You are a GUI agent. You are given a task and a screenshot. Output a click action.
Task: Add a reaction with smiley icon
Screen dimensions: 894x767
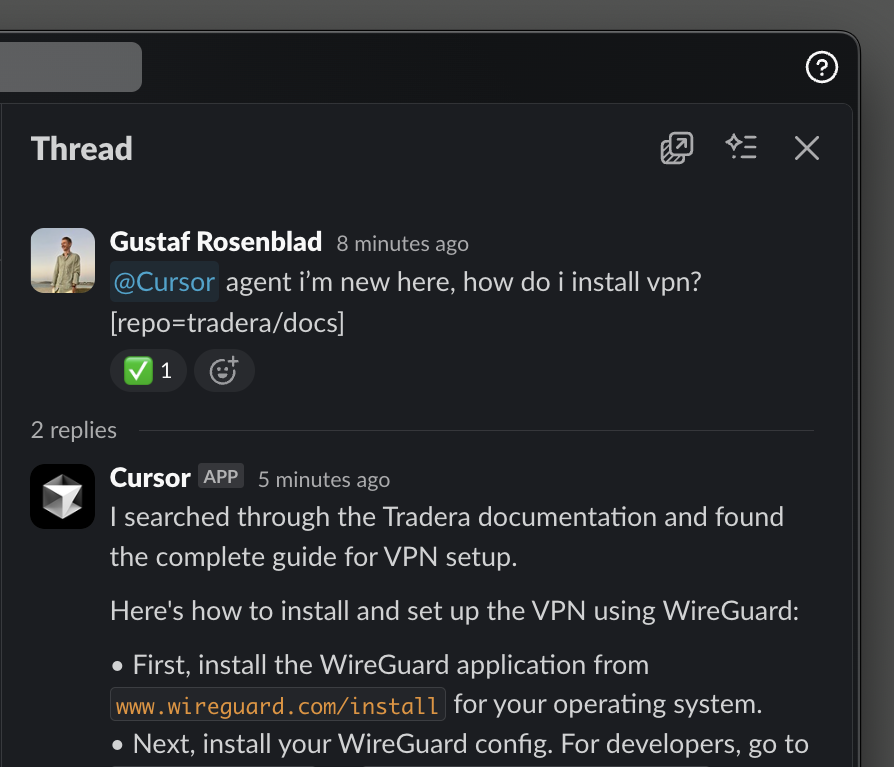(x=224, y=371)
